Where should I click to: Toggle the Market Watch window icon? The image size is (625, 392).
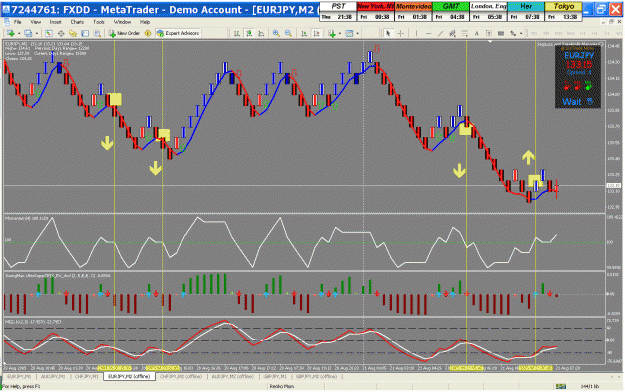(x=49, y=33)
